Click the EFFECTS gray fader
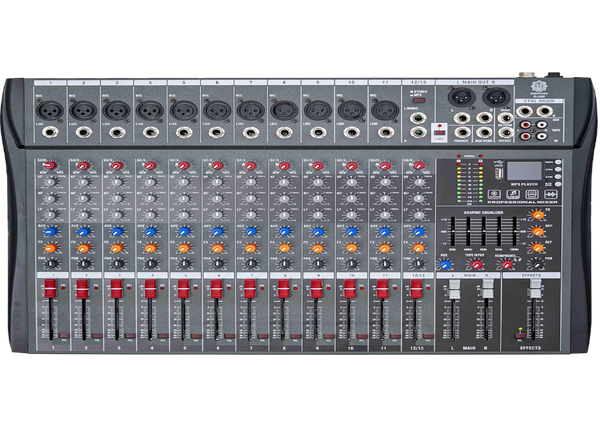Image resolution: width=600 pixels, height=427 pixels. click(x=535, y=290)
